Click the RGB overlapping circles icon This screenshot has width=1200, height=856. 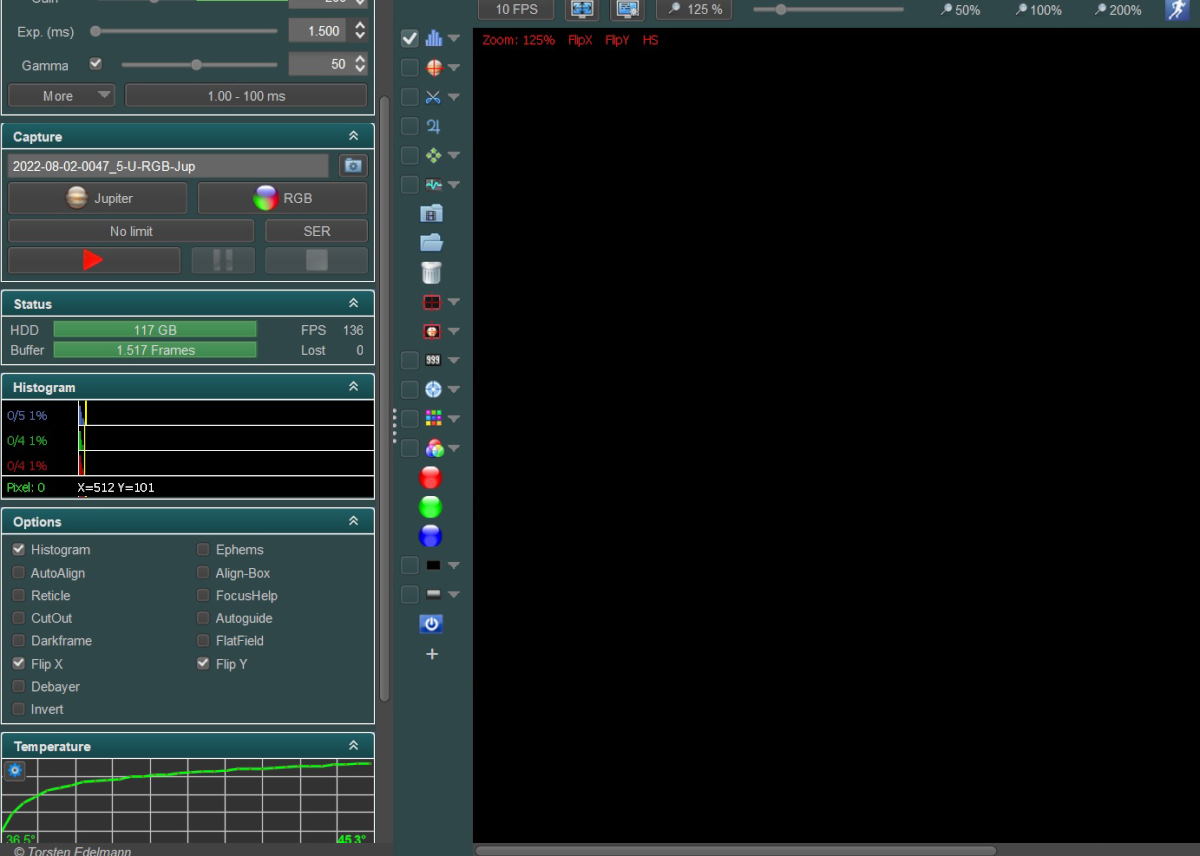[433, 448]
